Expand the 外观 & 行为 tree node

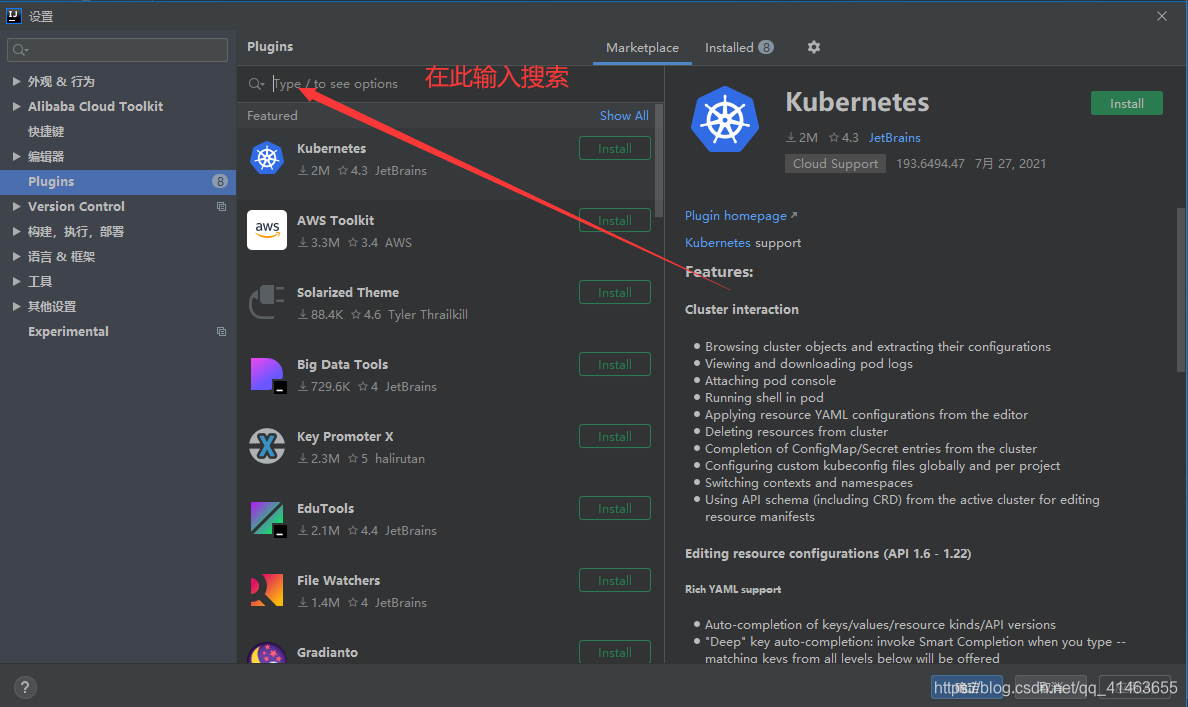(16, 81)
